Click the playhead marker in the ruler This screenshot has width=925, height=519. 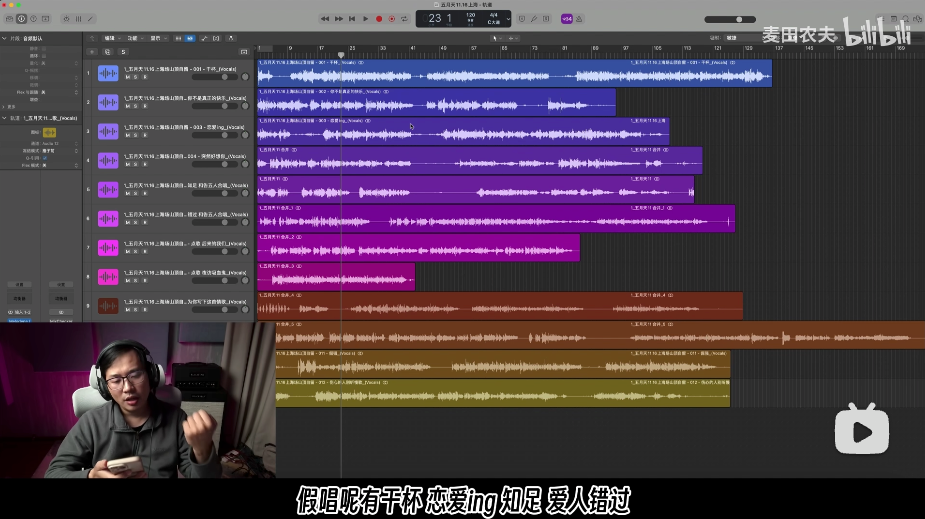point(341,55)
